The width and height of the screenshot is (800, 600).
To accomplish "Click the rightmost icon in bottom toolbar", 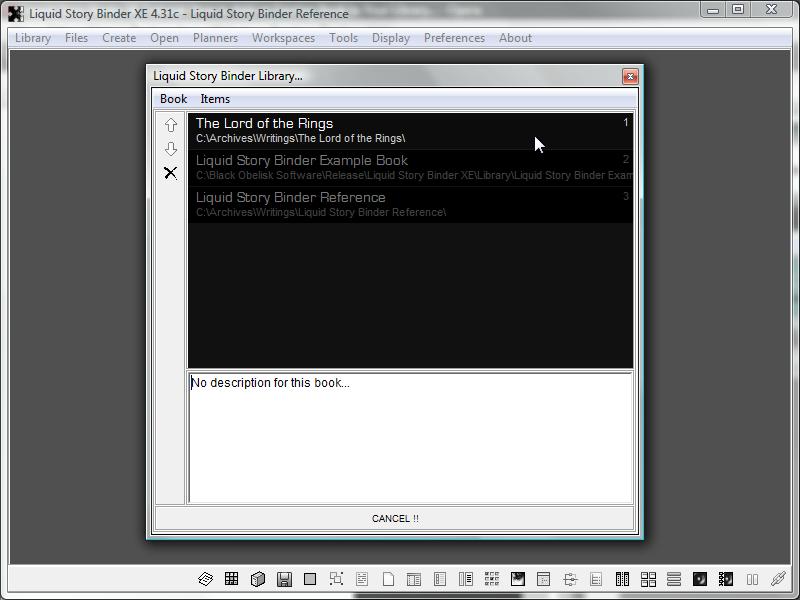I will [x=778, y=579].
